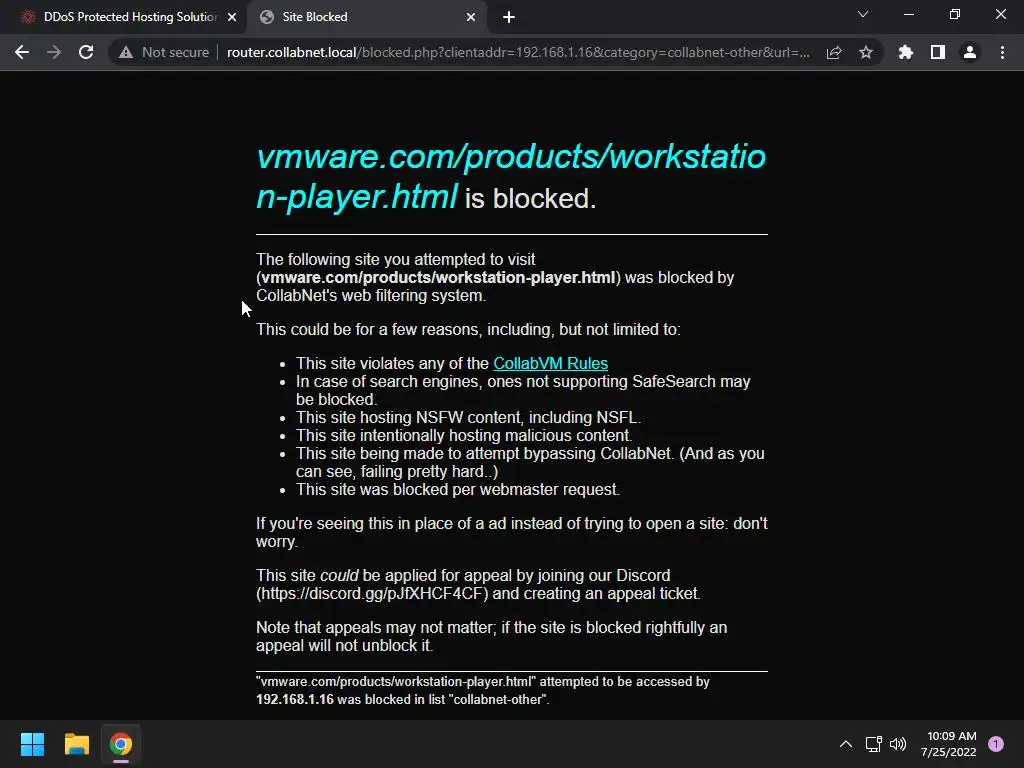This screenshot has width=1024, height=768.
Task: Minimize the Chrome window
Action: pos(908,14)
